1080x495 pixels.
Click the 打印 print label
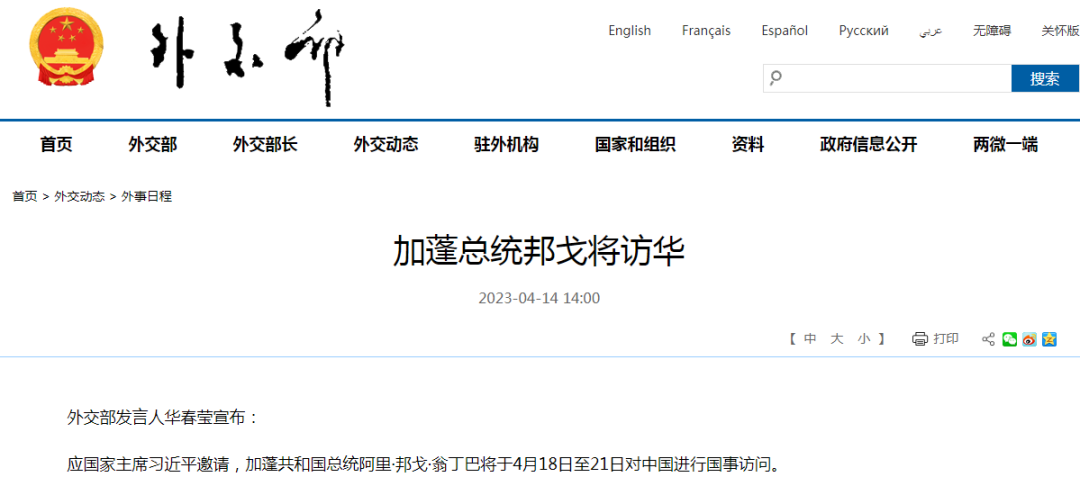(x=946, y=339)
